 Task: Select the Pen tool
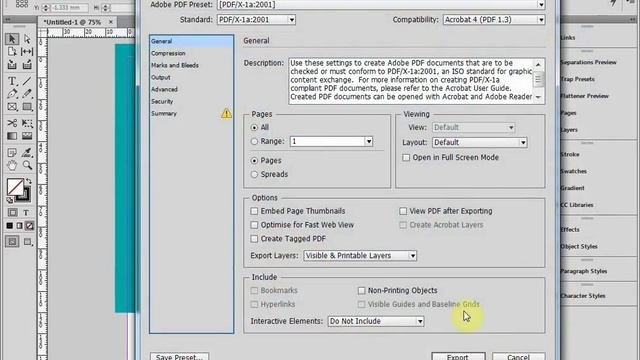click(12, 94)
